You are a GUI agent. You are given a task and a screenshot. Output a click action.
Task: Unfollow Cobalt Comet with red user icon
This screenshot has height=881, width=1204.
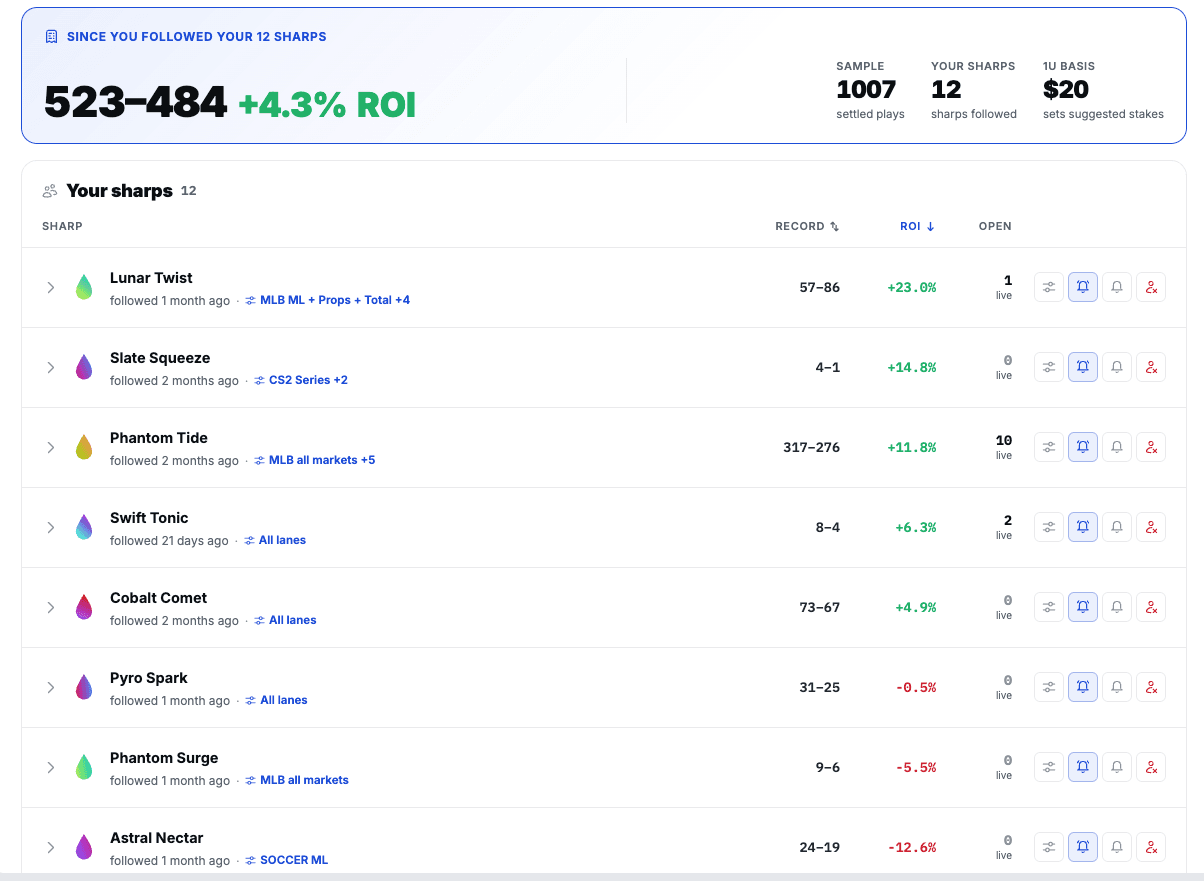click(1151, 607)
